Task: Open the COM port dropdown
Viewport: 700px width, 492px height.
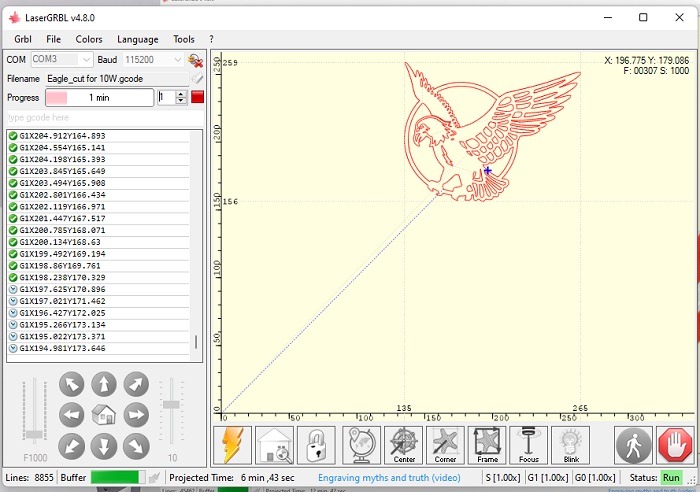Action: (x=86, y=60)
